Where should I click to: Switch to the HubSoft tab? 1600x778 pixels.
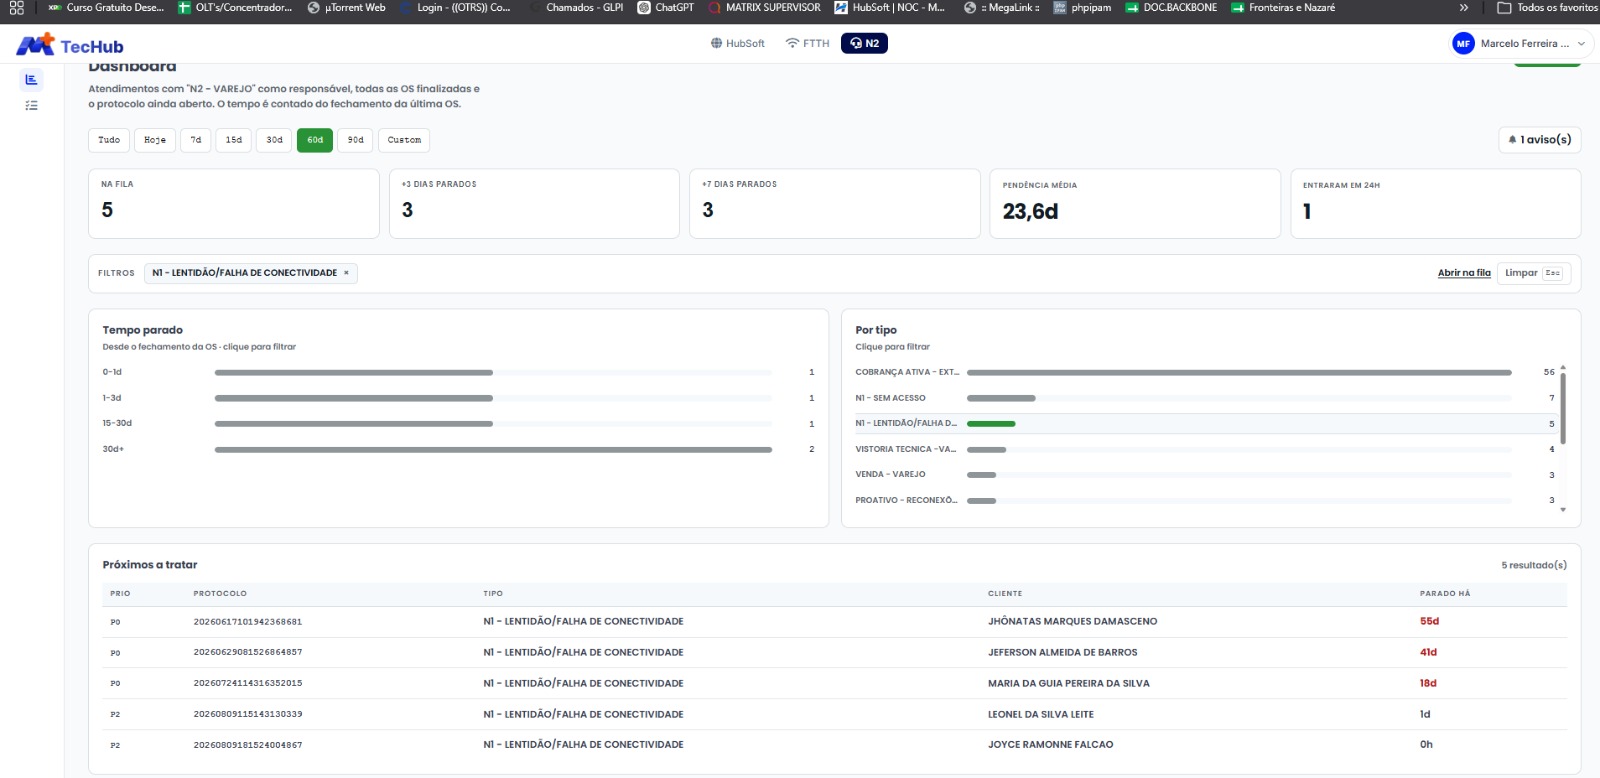[738, 44]
